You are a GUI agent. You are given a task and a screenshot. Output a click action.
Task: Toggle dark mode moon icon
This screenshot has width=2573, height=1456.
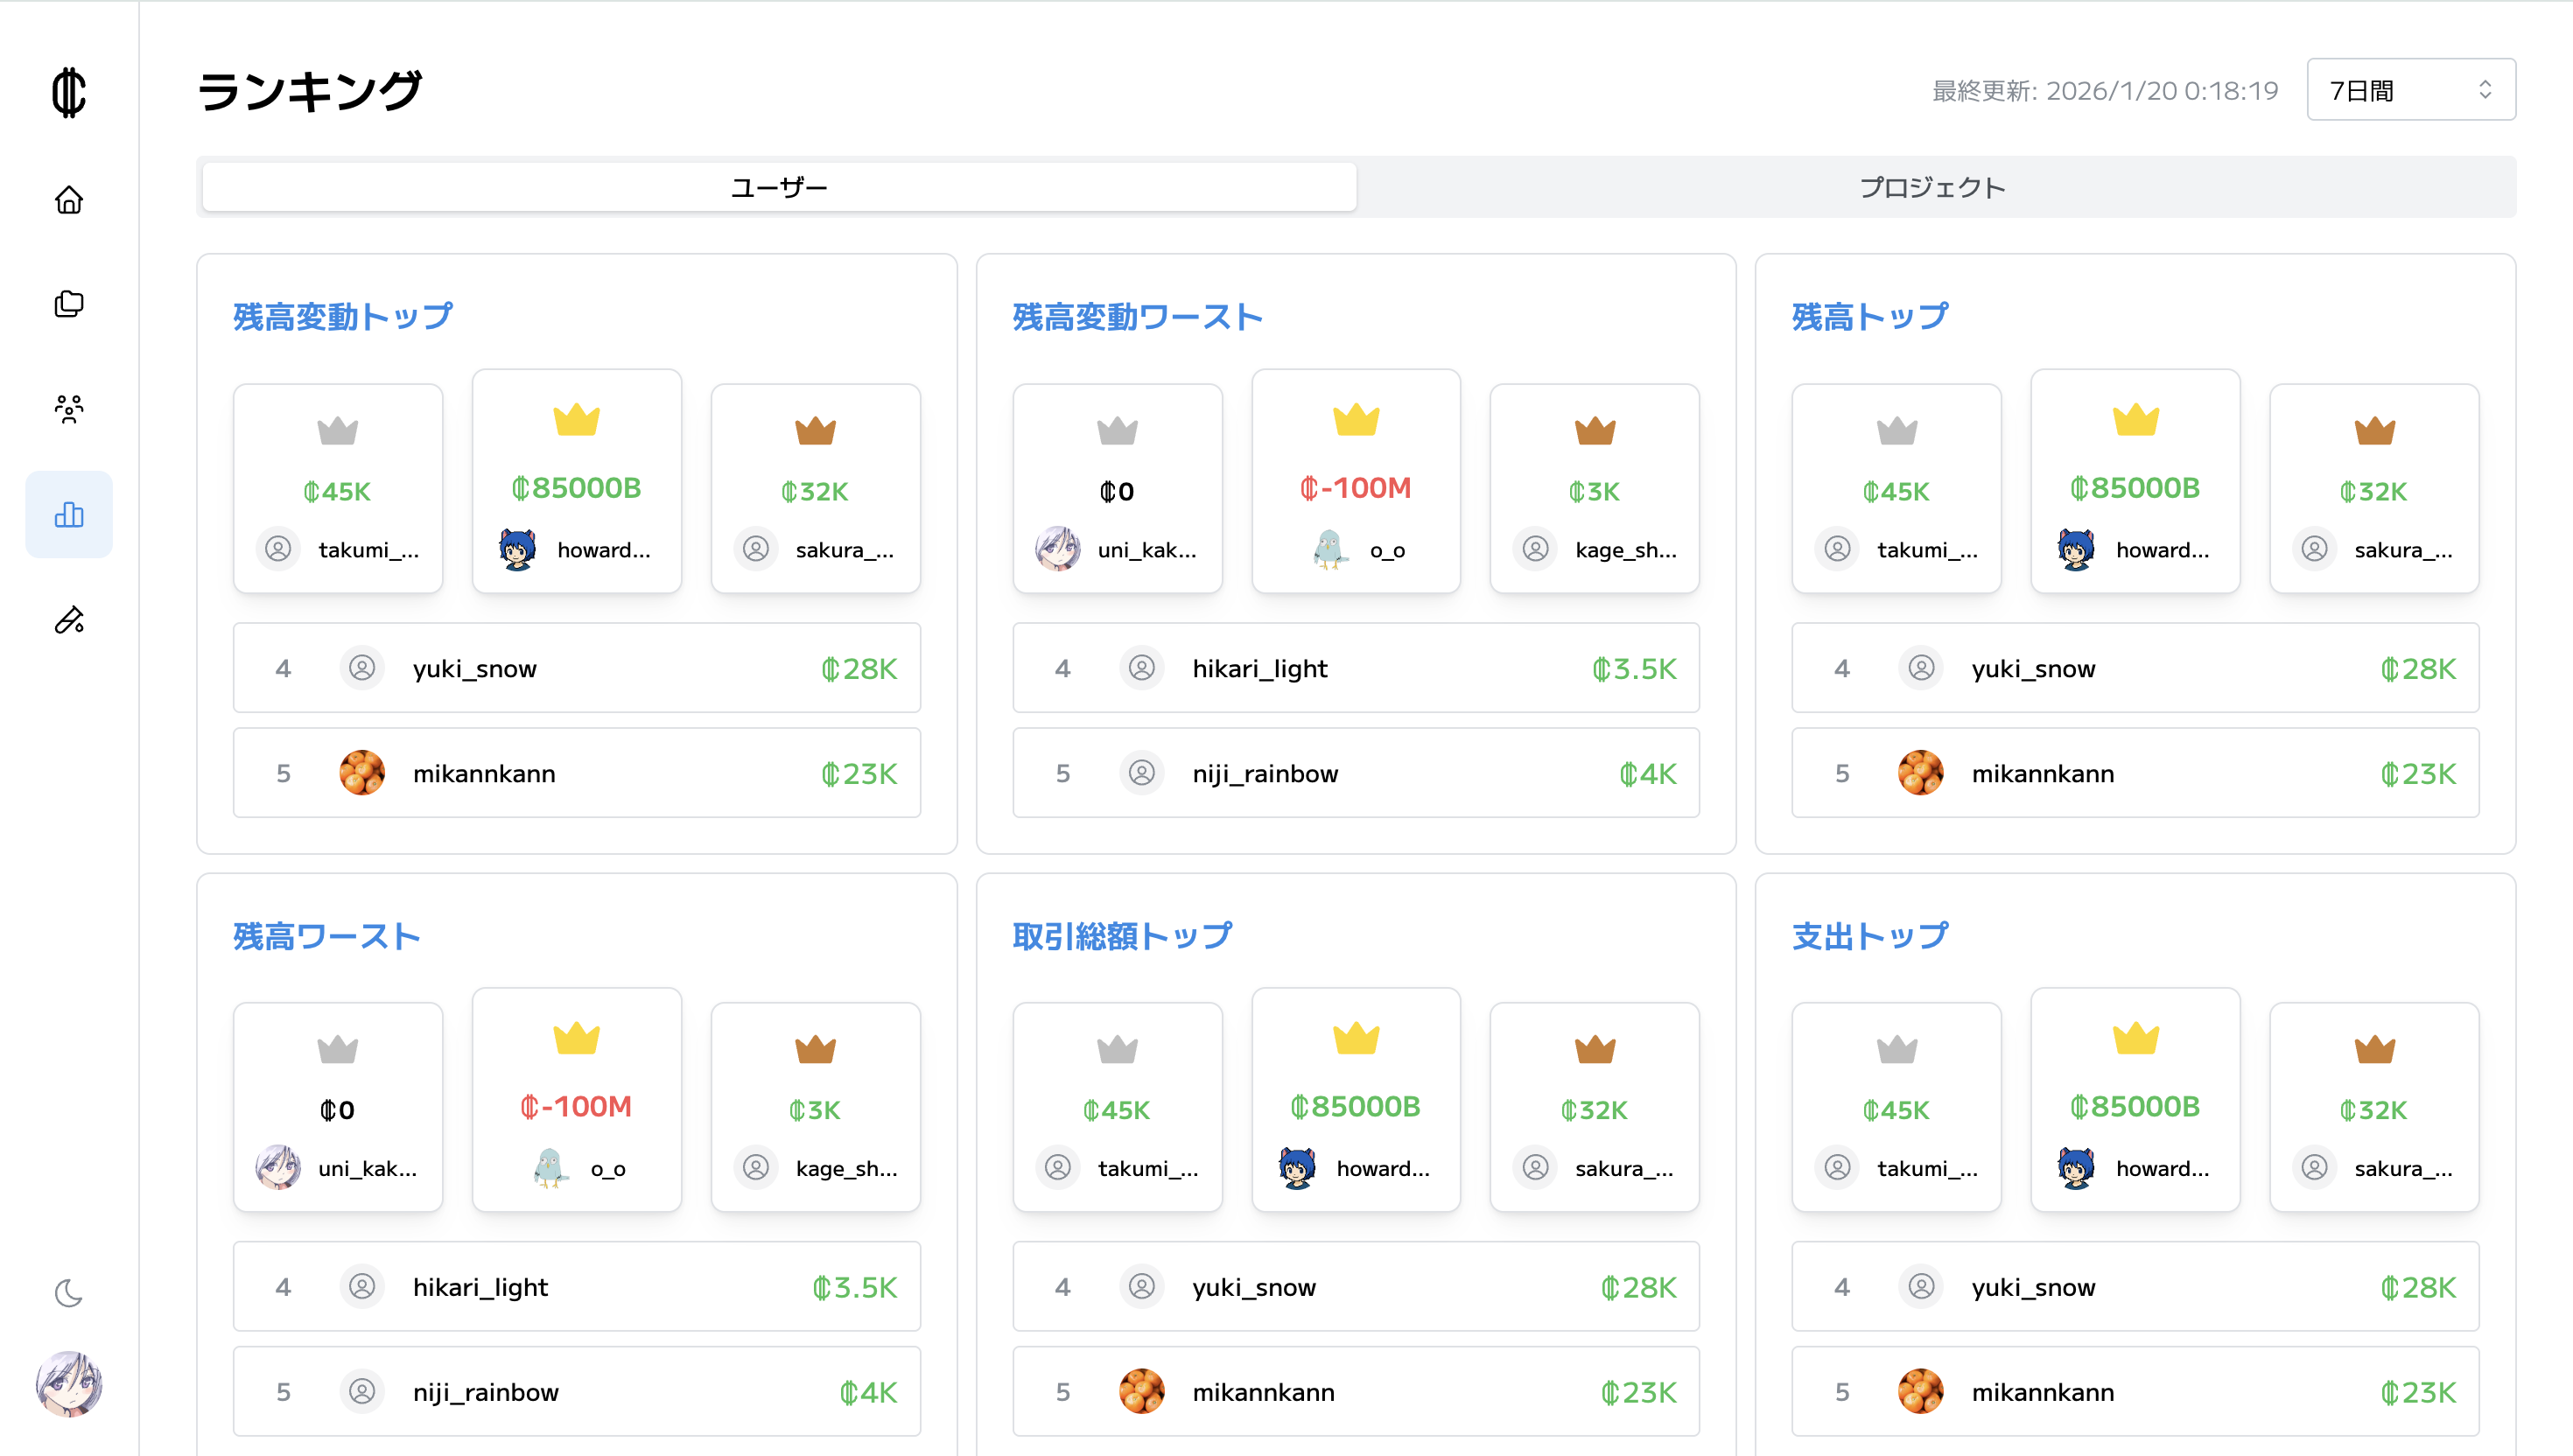[69, 1293]
